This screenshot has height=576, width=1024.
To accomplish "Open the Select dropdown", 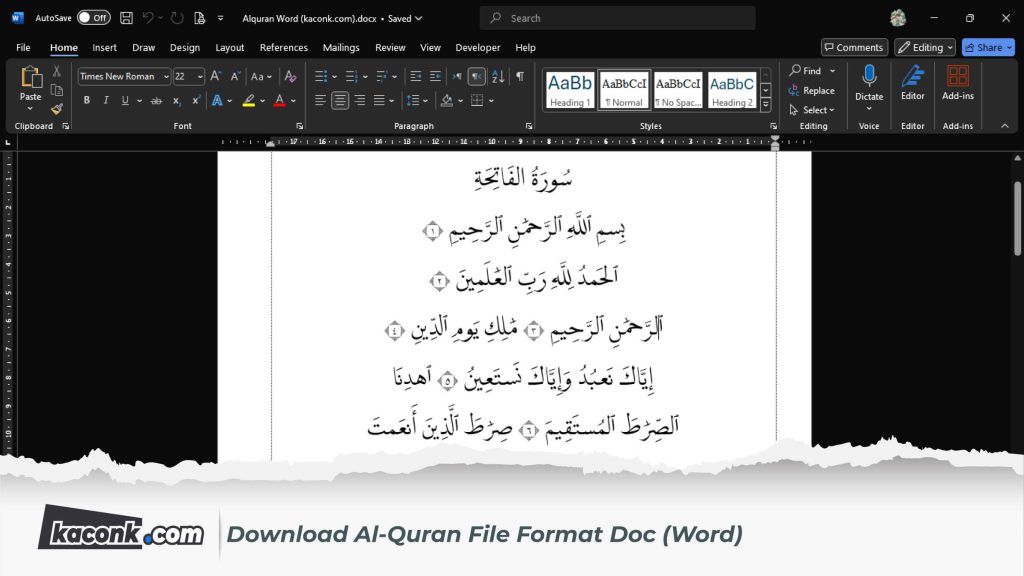I will 812,110.
